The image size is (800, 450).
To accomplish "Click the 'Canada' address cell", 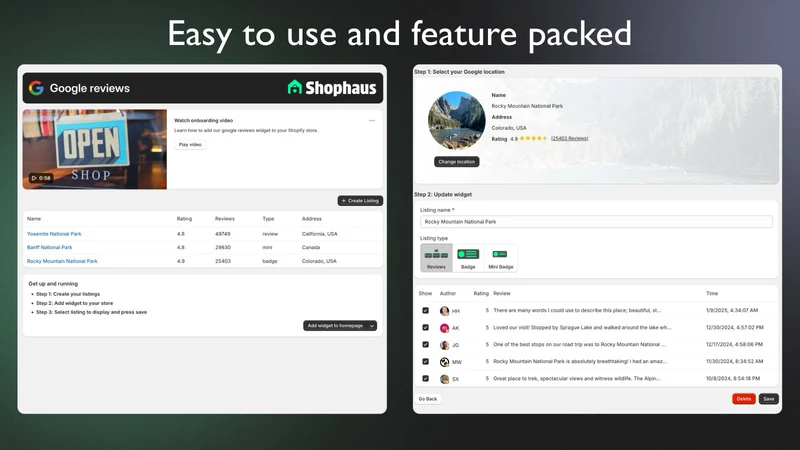I will 311,247.
